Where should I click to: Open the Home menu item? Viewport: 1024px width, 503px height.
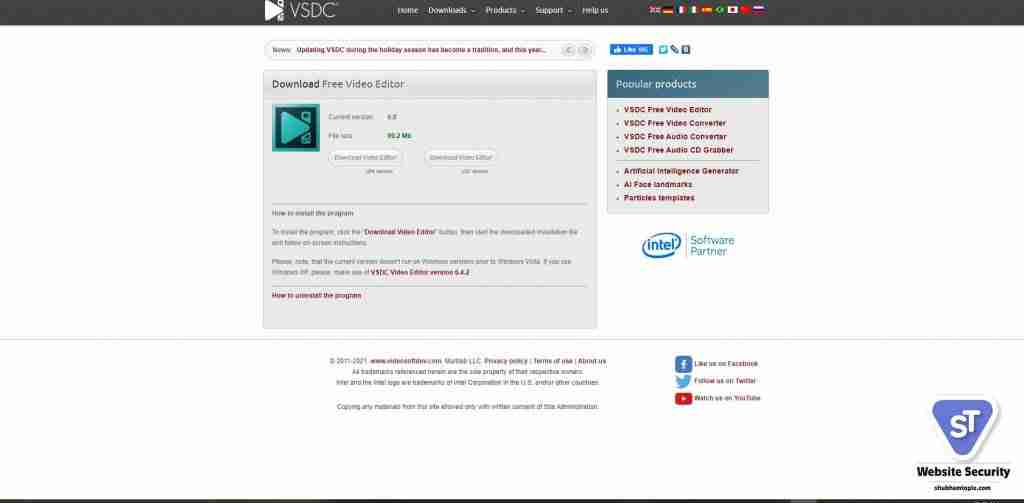click(408, 10)
